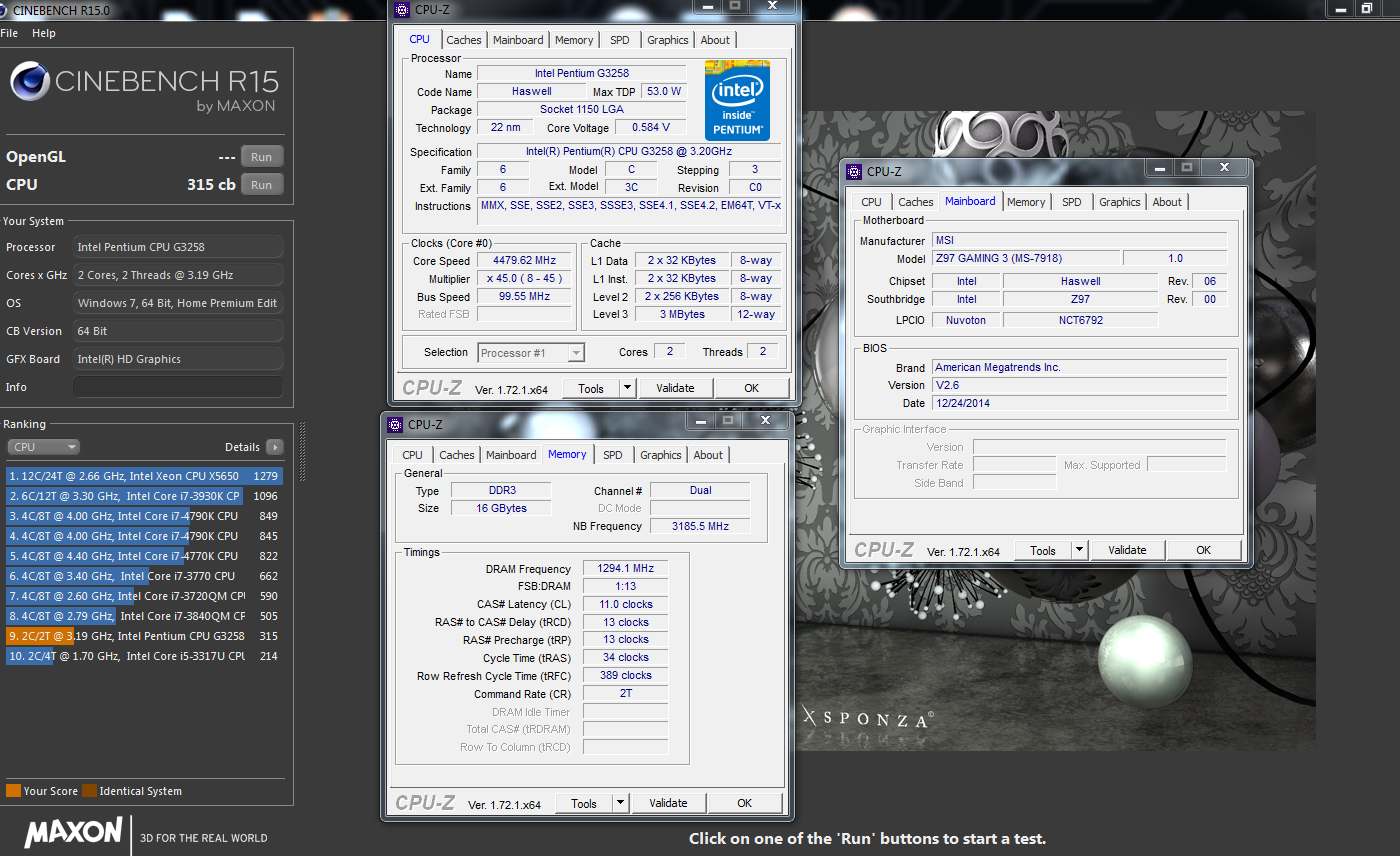Screen dimensions: 1400x856
Task: Click the empty Info input field in Cinebench
Action: 178,387
